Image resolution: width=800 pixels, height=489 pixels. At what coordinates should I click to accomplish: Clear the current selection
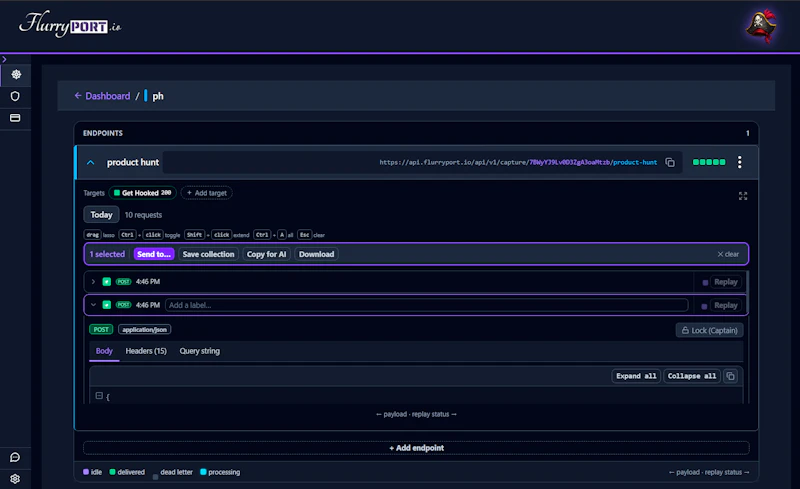[x=728, y=254]
